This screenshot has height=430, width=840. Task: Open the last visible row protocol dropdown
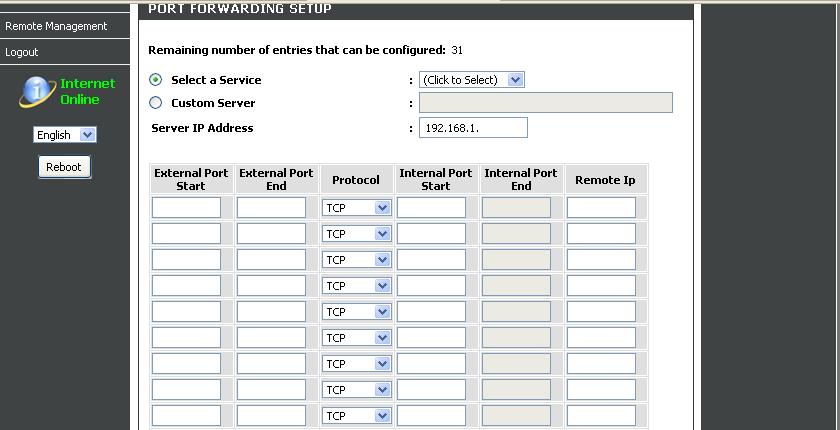[356, 416]
